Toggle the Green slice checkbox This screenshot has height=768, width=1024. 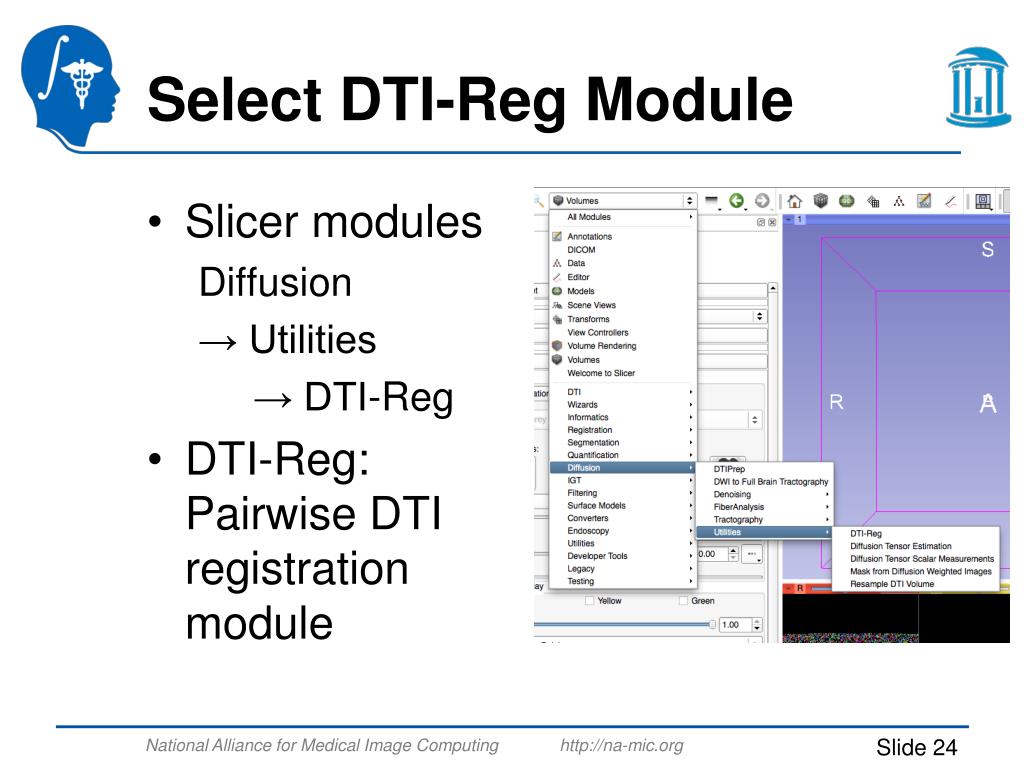[x=683, y=601]
